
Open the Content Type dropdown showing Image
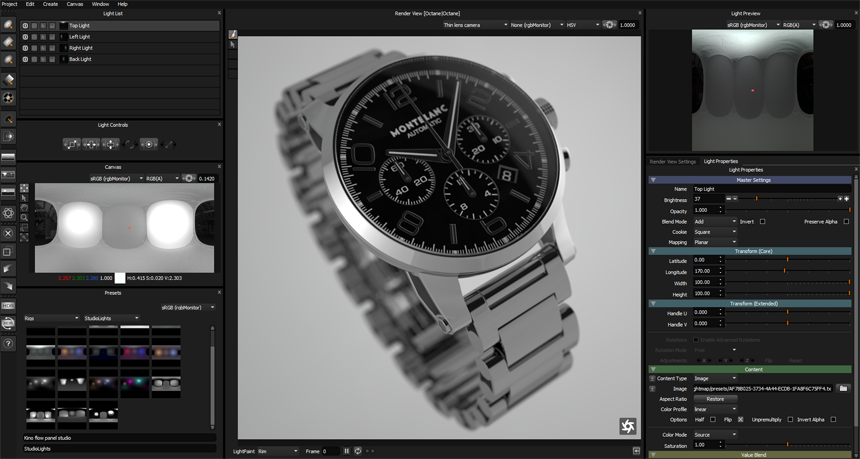click(x=715, y=378)
